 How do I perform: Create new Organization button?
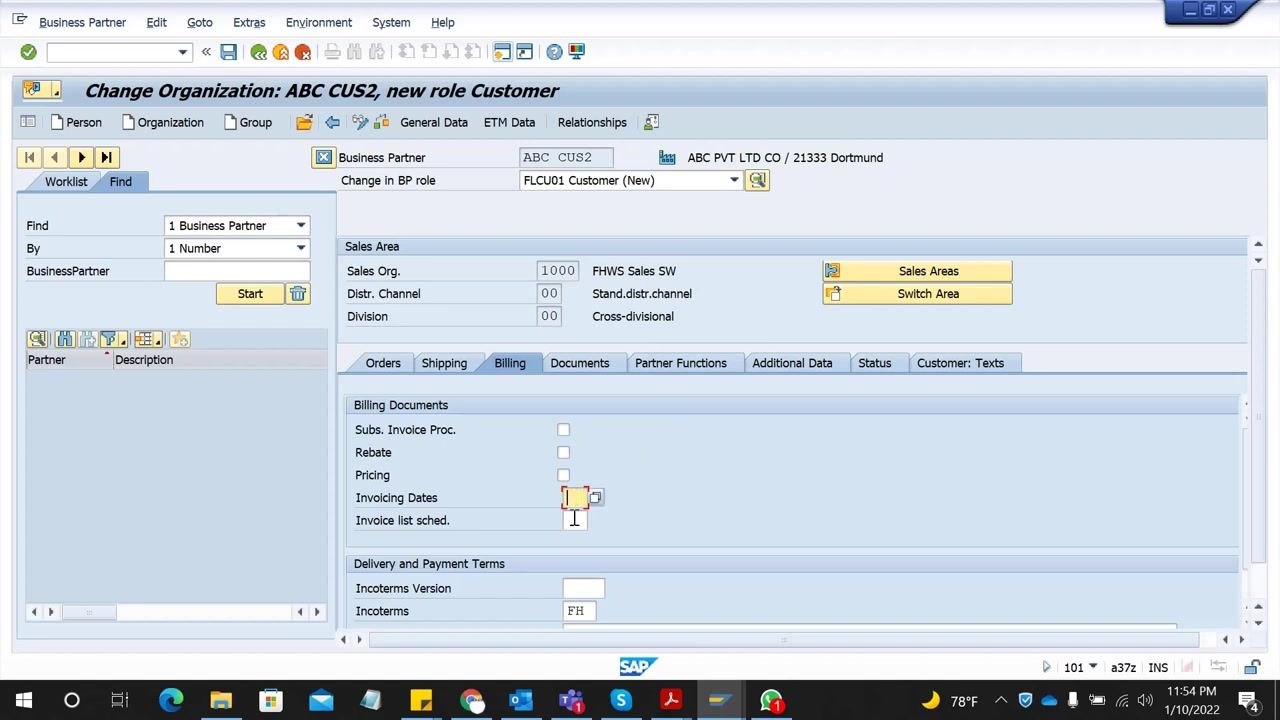point(162,122)
